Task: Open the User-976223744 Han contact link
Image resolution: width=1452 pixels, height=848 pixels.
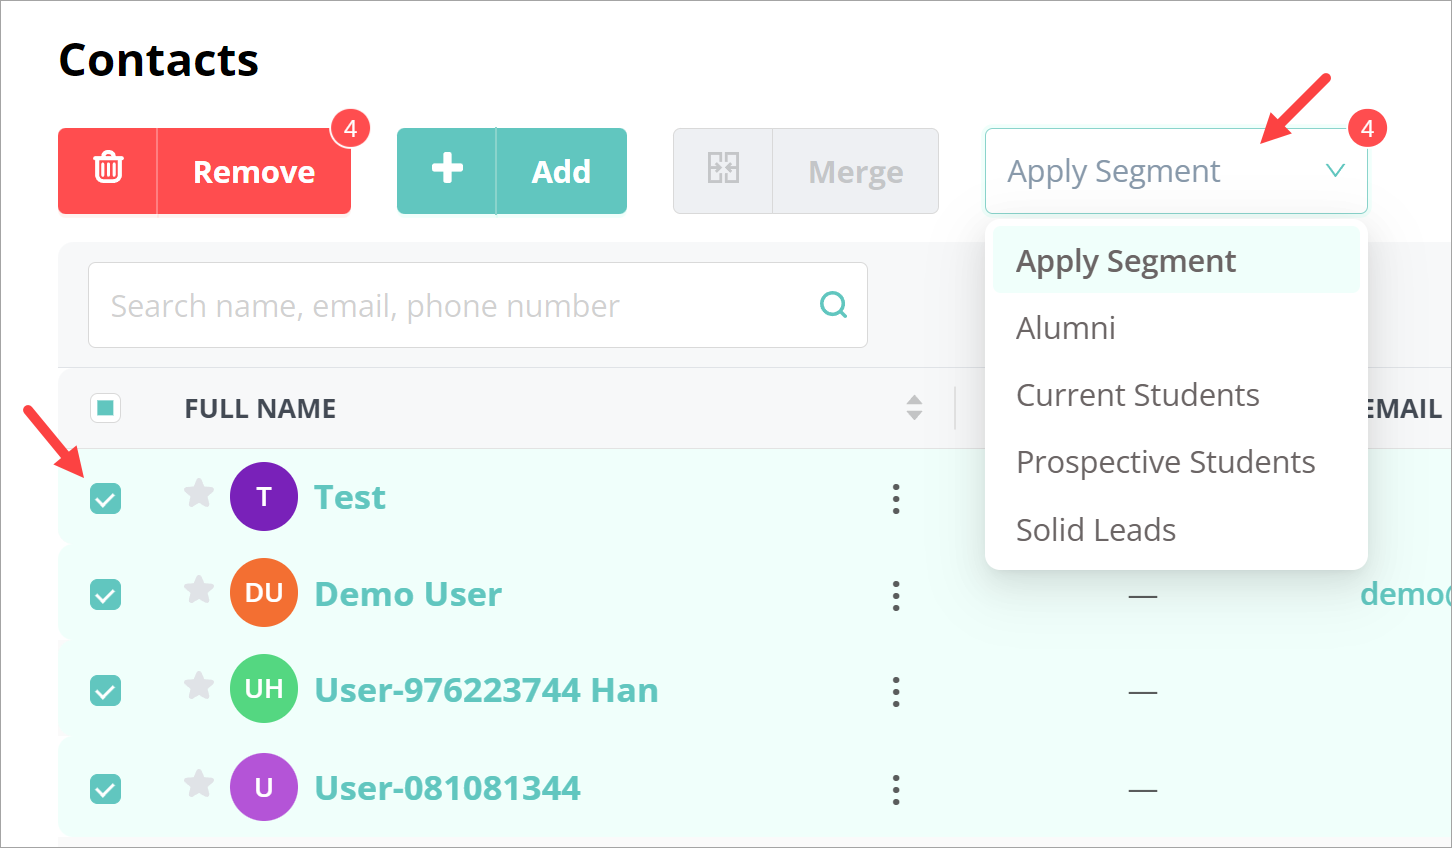Action: (486, 690)
